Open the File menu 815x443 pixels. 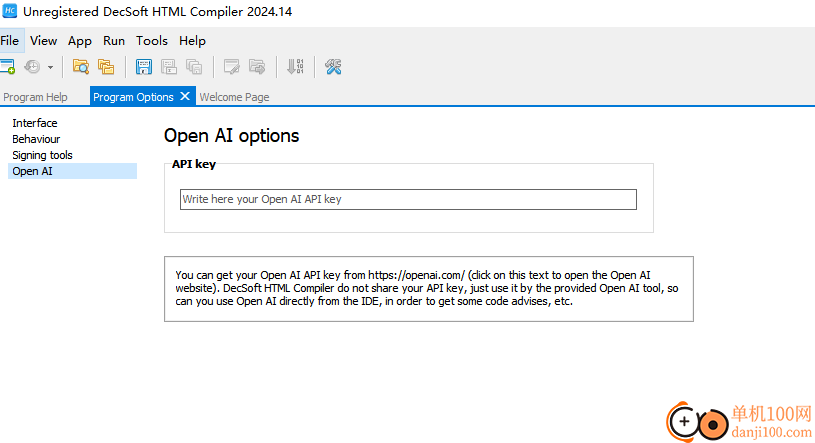(9, 41)
